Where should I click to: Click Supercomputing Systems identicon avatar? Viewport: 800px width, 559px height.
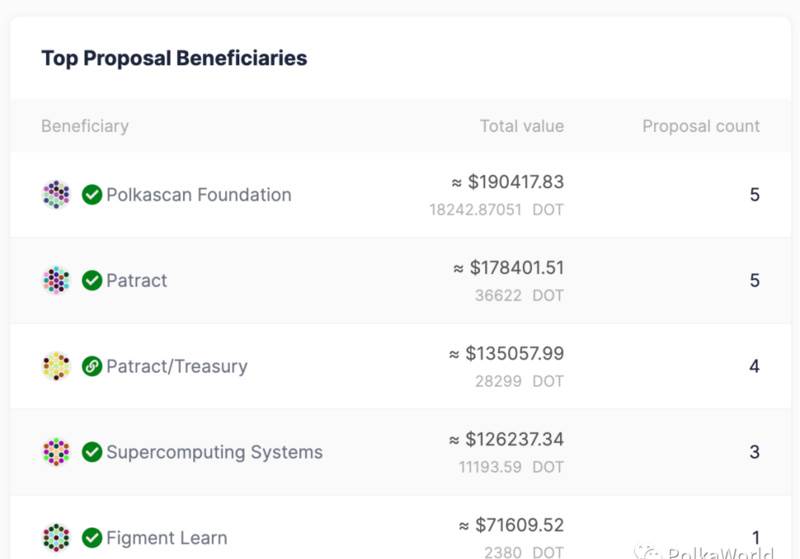[x=56, y=451]
